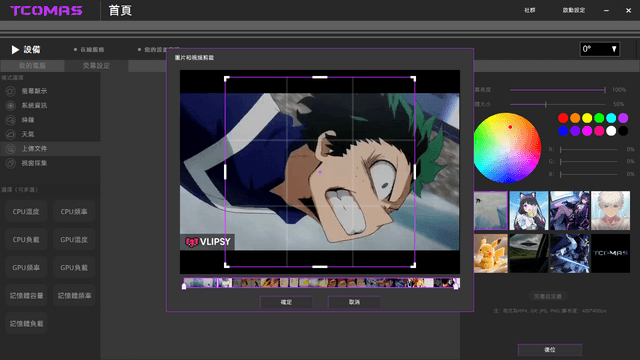Select the 時鐘 clock mode icon
Viewport: 640px width, 360px height.
(11, 120)
